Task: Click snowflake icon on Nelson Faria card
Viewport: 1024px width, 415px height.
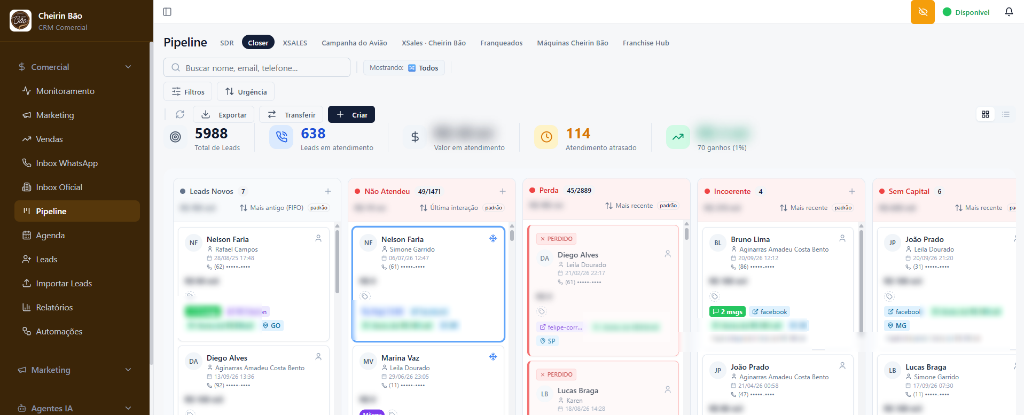Action: (x=493, y=239)
